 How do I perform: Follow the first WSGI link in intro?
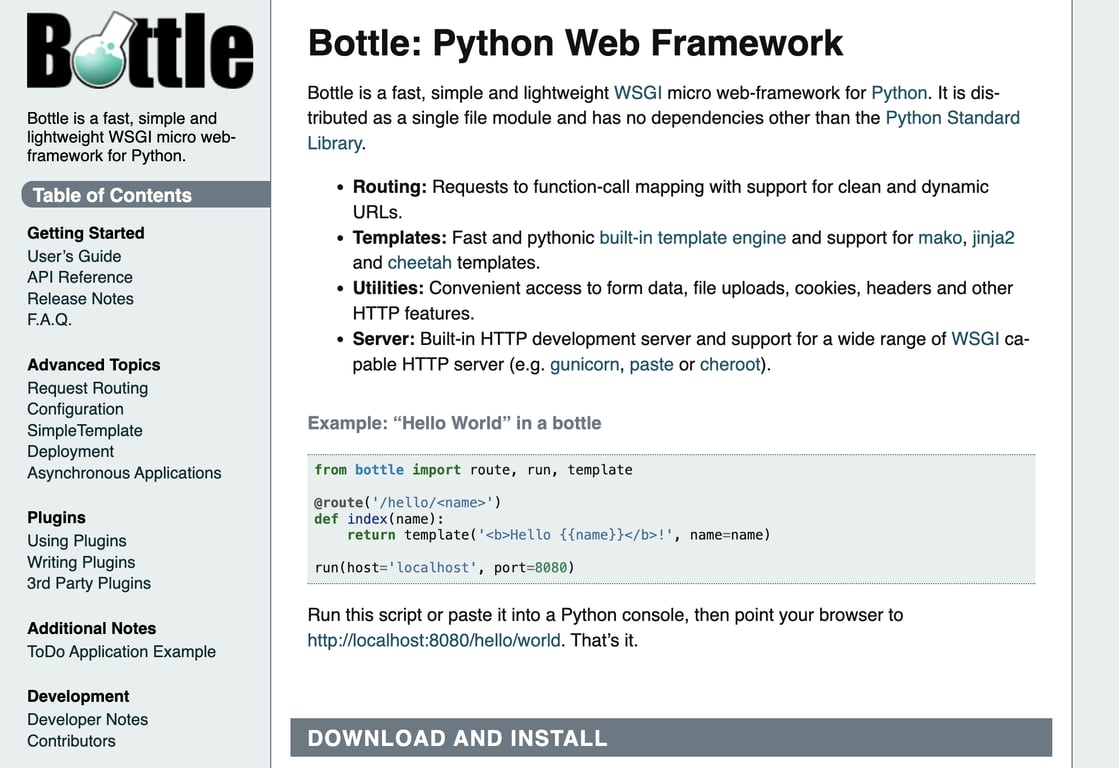click(637, 93)
